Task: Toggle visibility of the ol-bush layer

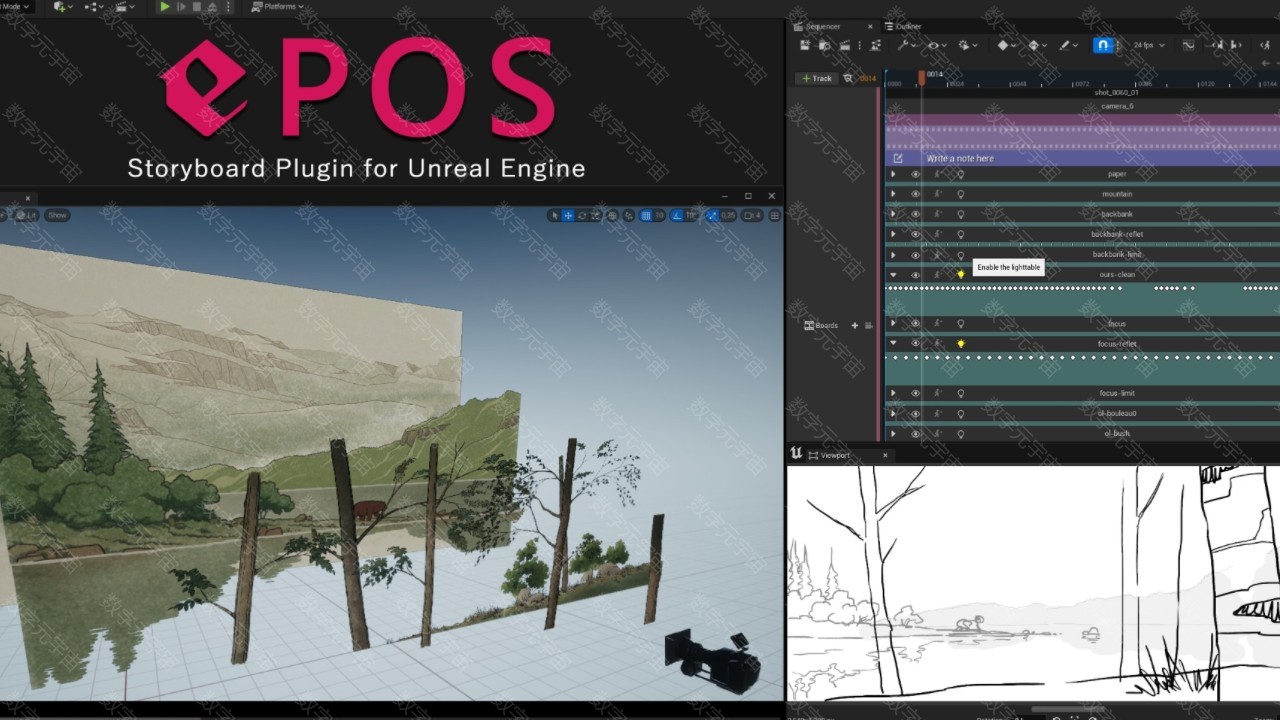Action: pyautogui.click(x=915, y=434)
